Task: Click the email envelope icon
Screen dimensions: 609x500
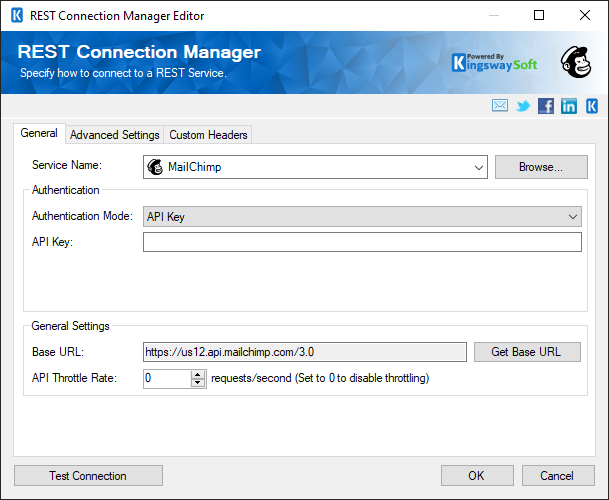Action: 499,105
